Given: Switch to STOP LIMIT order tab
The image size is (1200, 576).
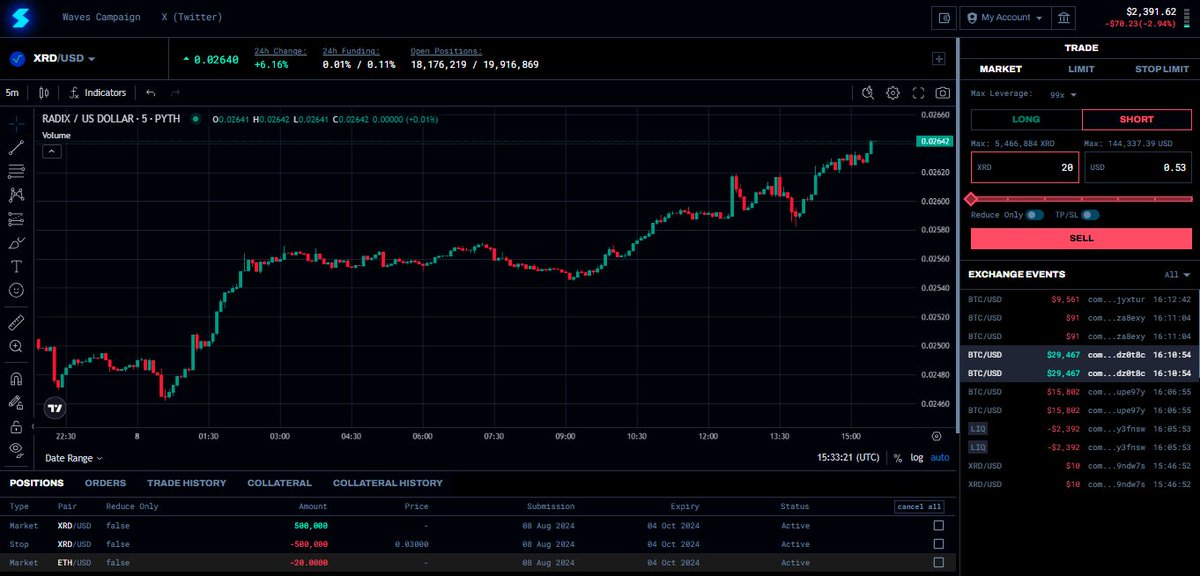Looking at the screenshot, I should coord(1162,69).
